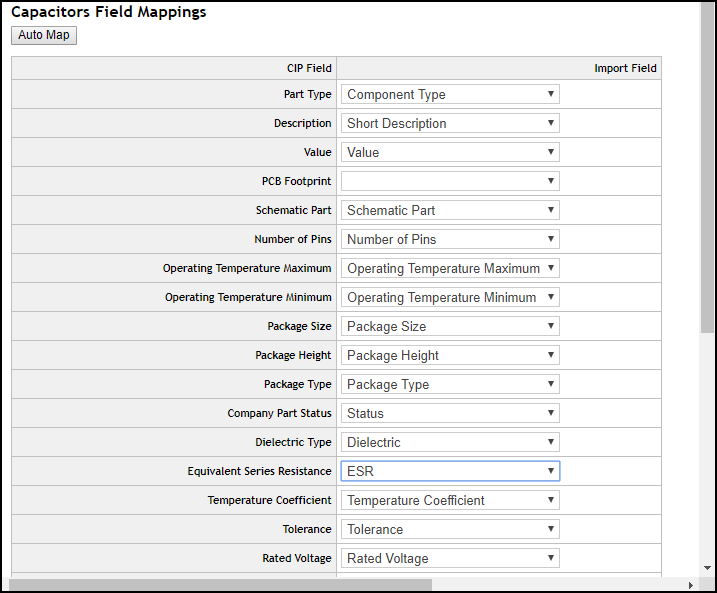This screenshot has height=593, width=717.
Task: Click the Equivalent Series Resistance label
Action: tap(259, 471)
